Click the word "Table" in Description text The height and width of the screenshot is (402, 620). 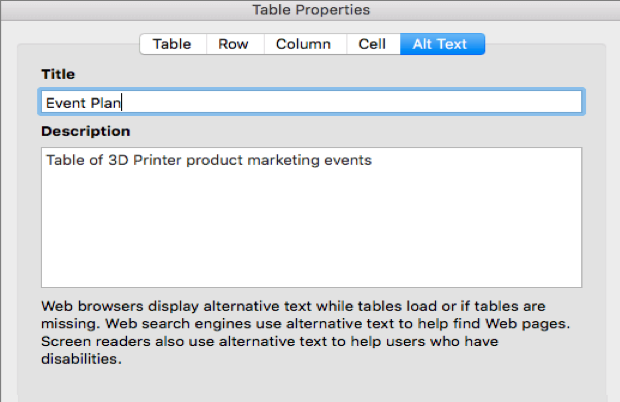[66, 160]
